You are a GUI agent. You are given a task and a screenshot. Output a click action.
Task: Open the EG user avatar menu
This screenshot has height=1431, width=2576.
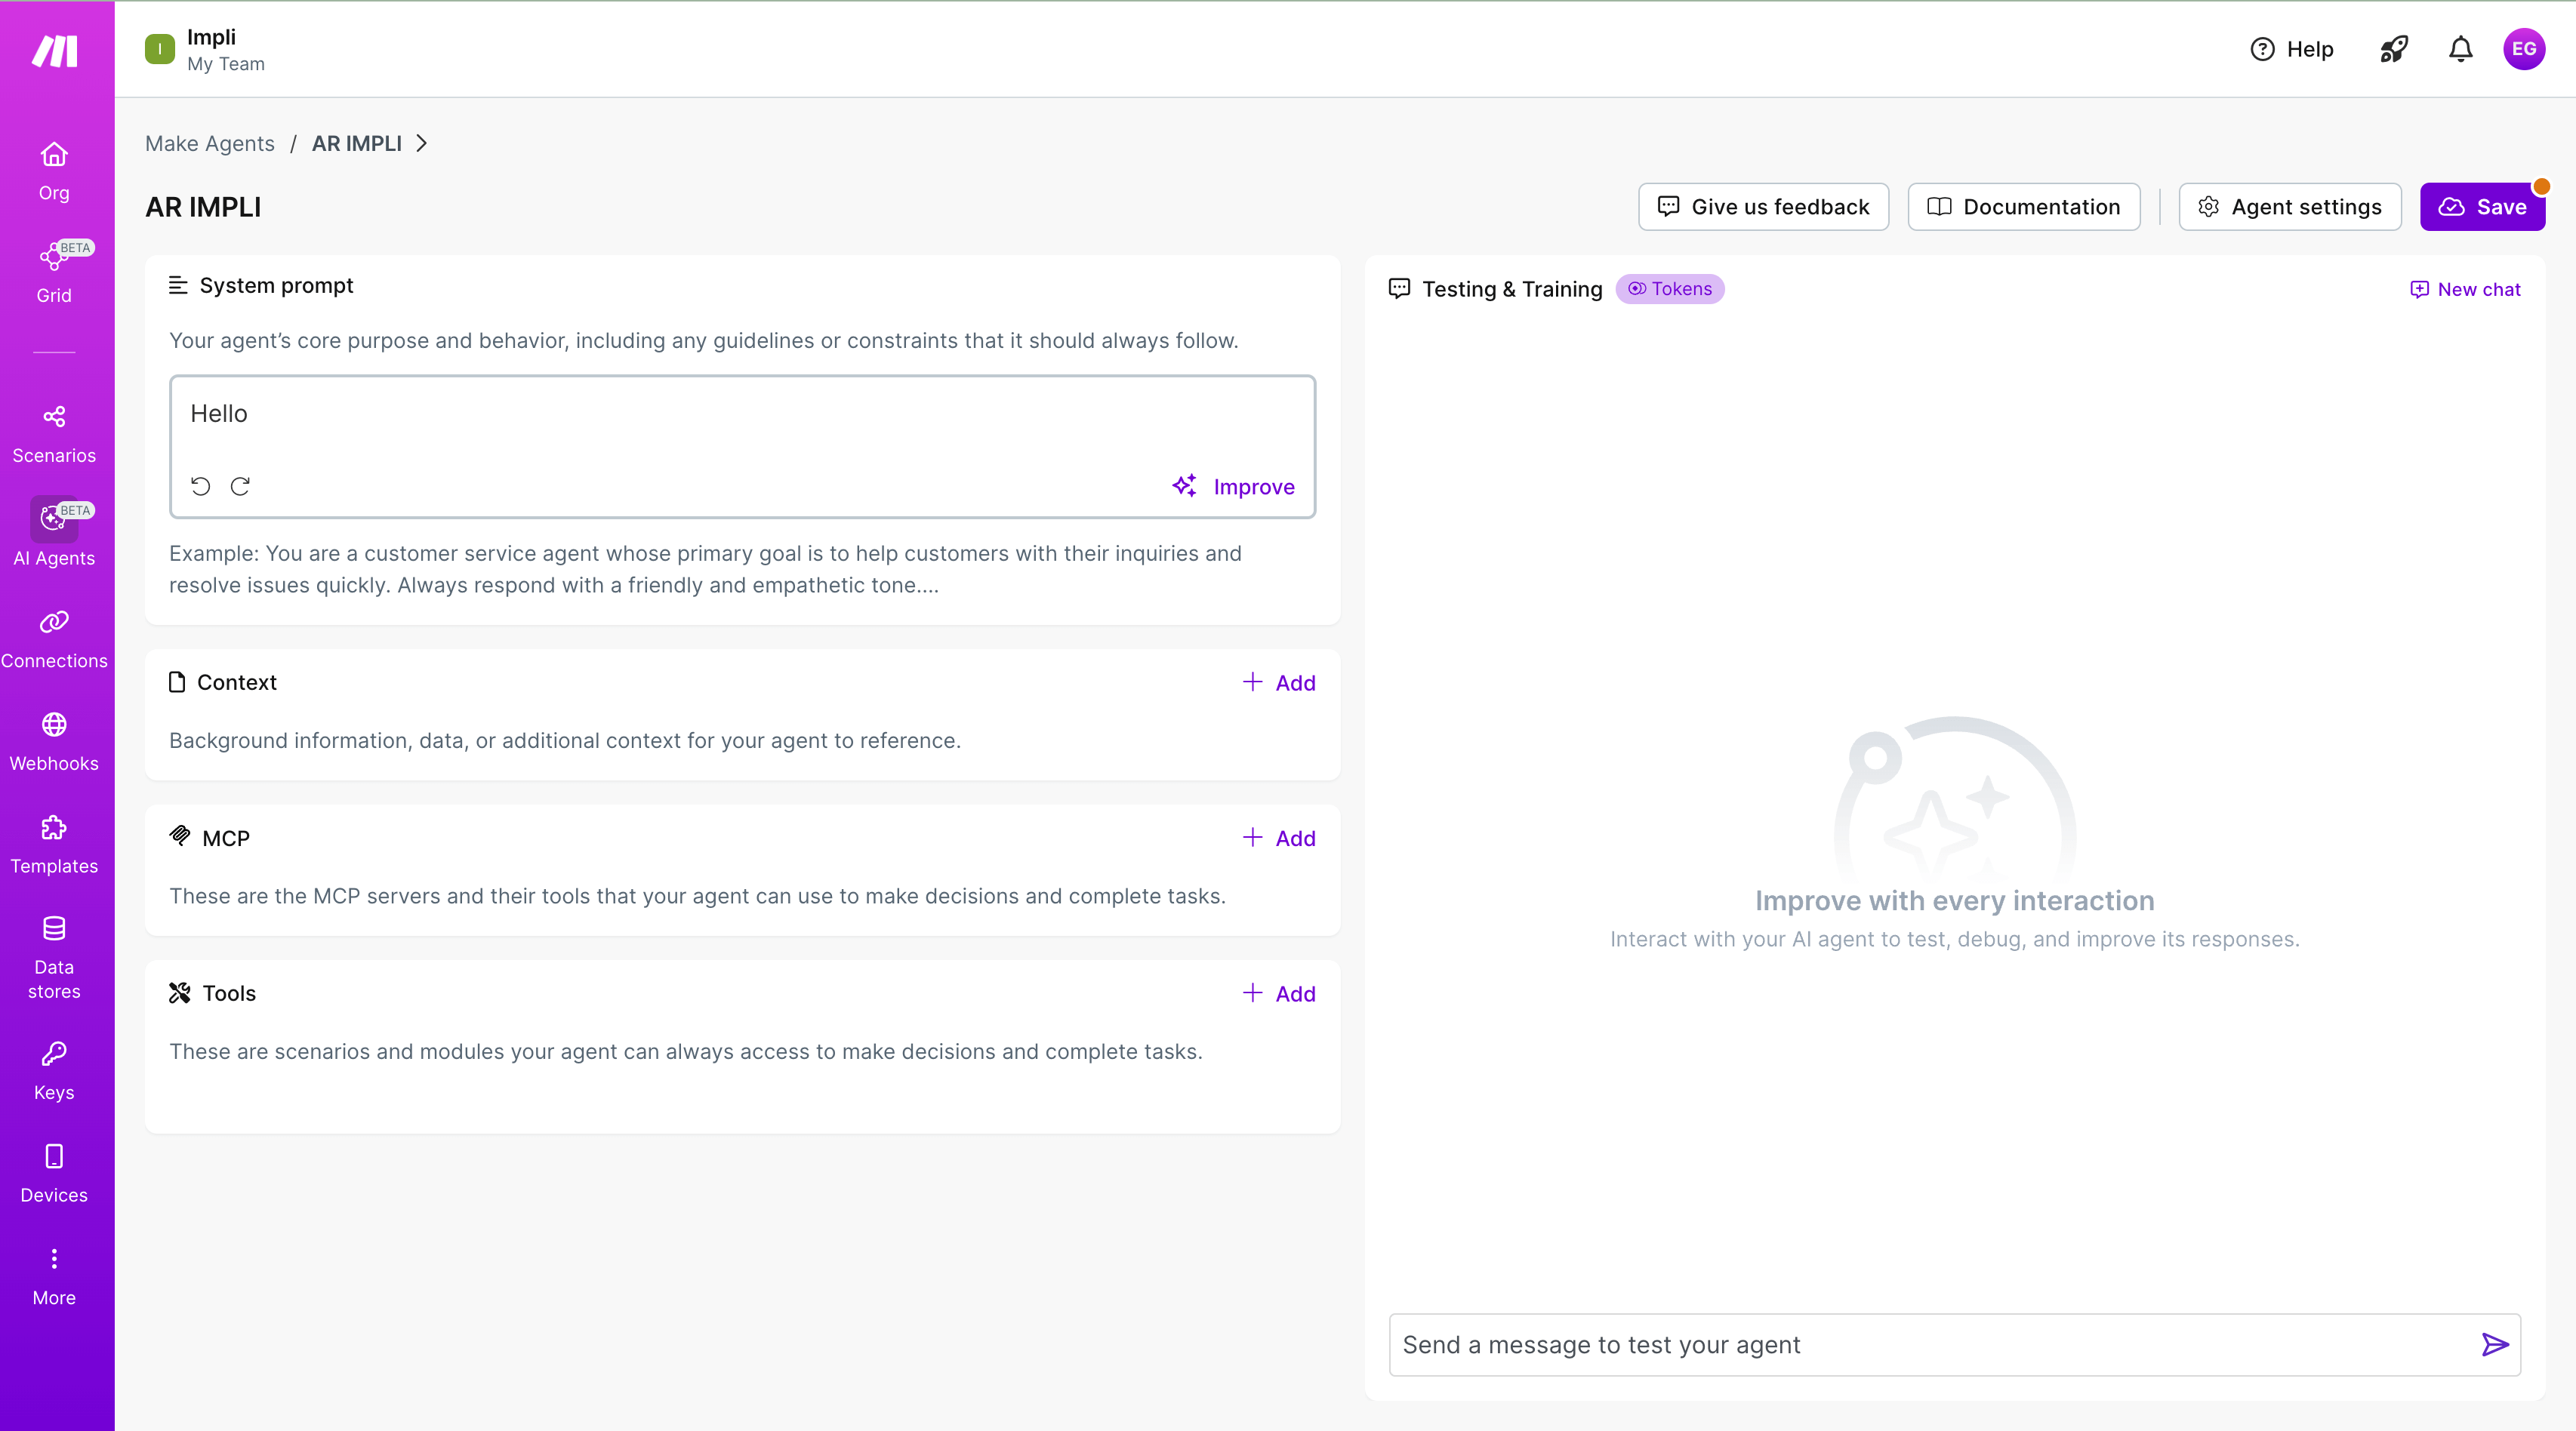coord(2523,49)
